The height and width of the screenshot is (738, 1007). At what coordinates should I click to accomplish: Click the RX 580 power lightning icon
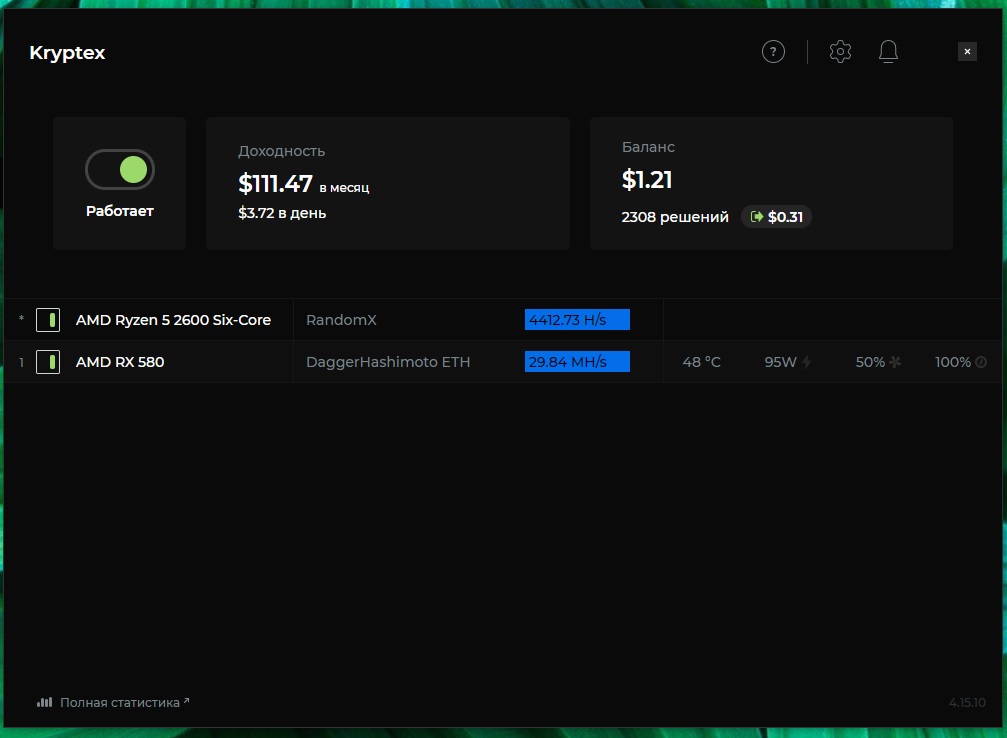(x=807, y=362)
